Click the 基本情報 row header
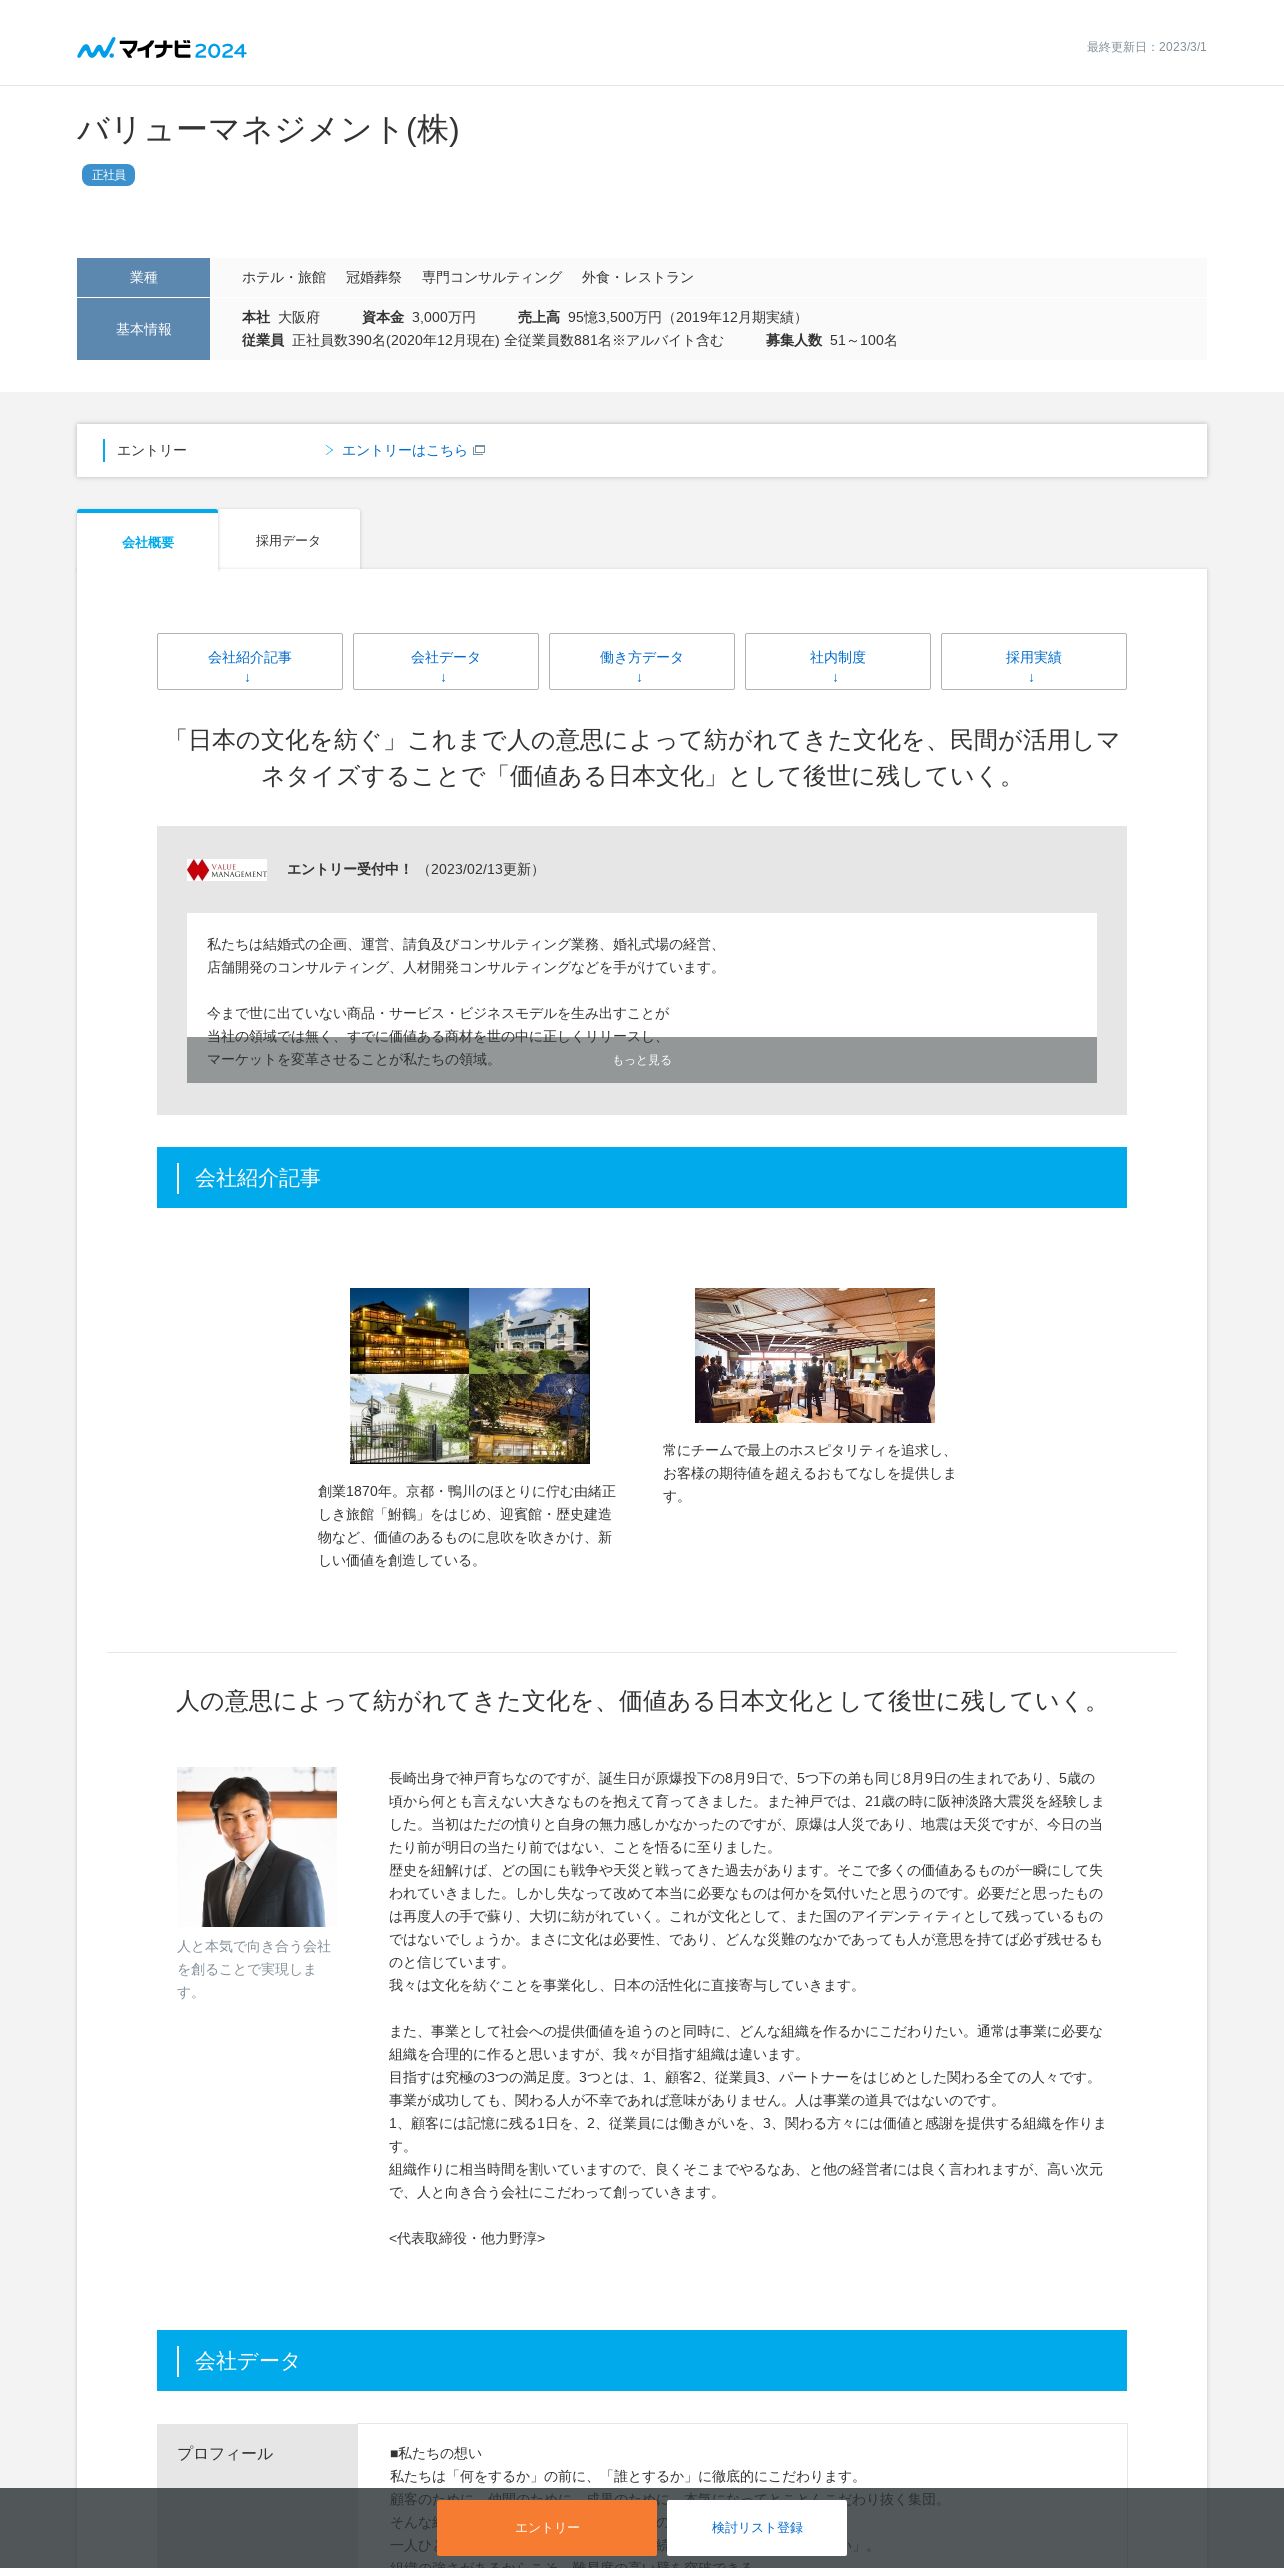 point(143,329)
